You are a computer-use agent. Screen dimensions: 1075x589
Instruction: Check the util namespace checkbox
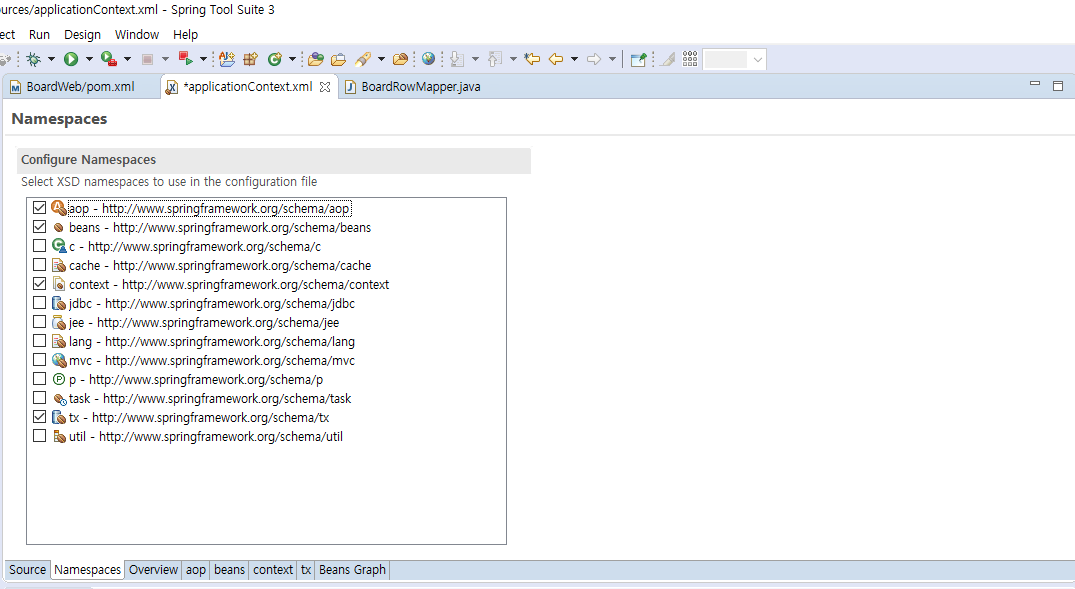[x=40, y=435]
